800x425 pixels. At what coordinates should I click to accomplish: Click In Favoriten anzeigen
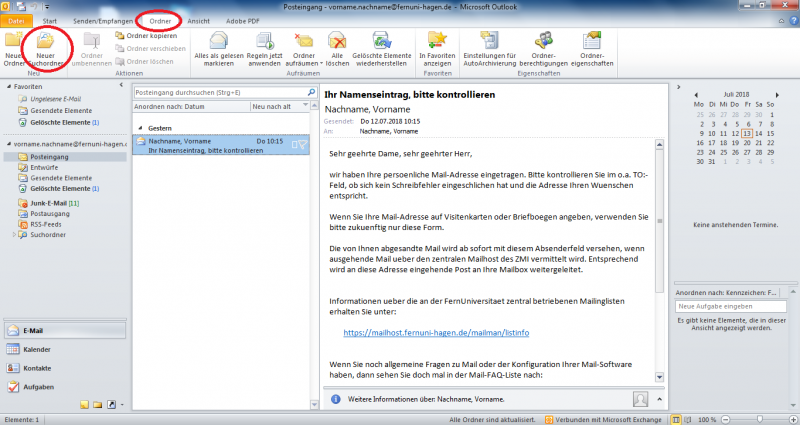437,49
